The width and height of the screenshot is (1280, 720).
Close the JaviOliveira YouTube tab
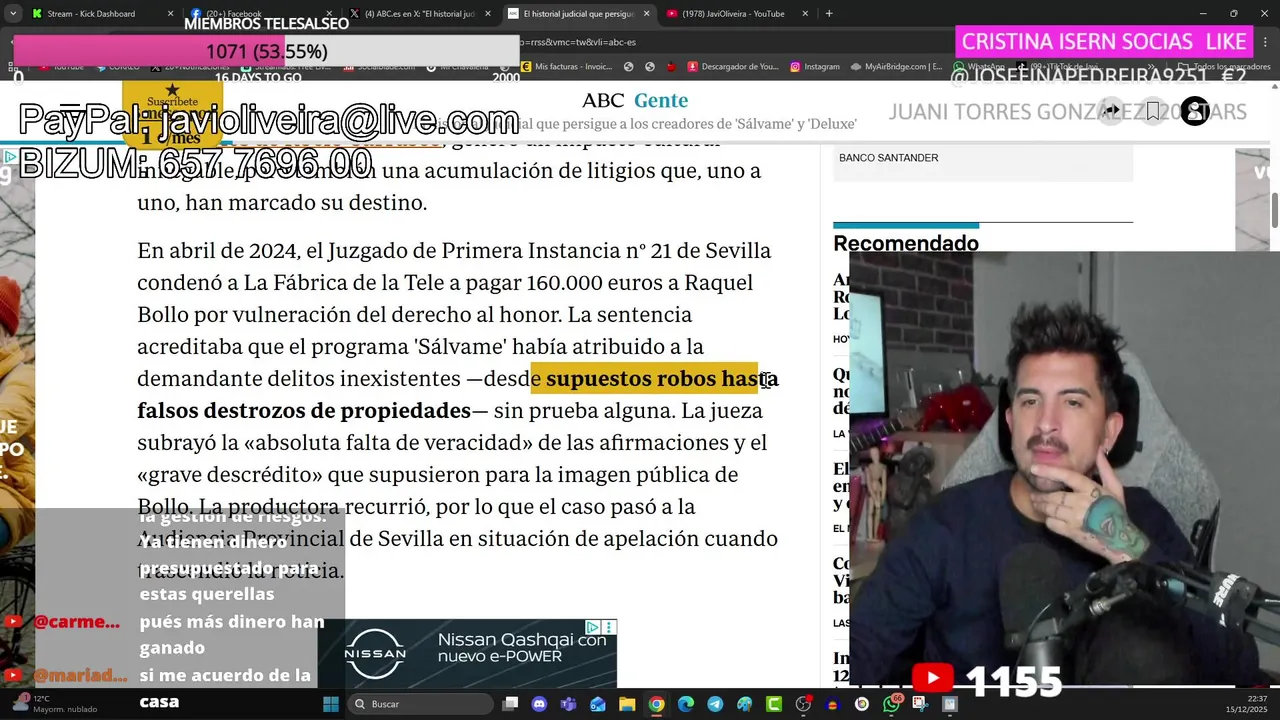pos(804,14)
